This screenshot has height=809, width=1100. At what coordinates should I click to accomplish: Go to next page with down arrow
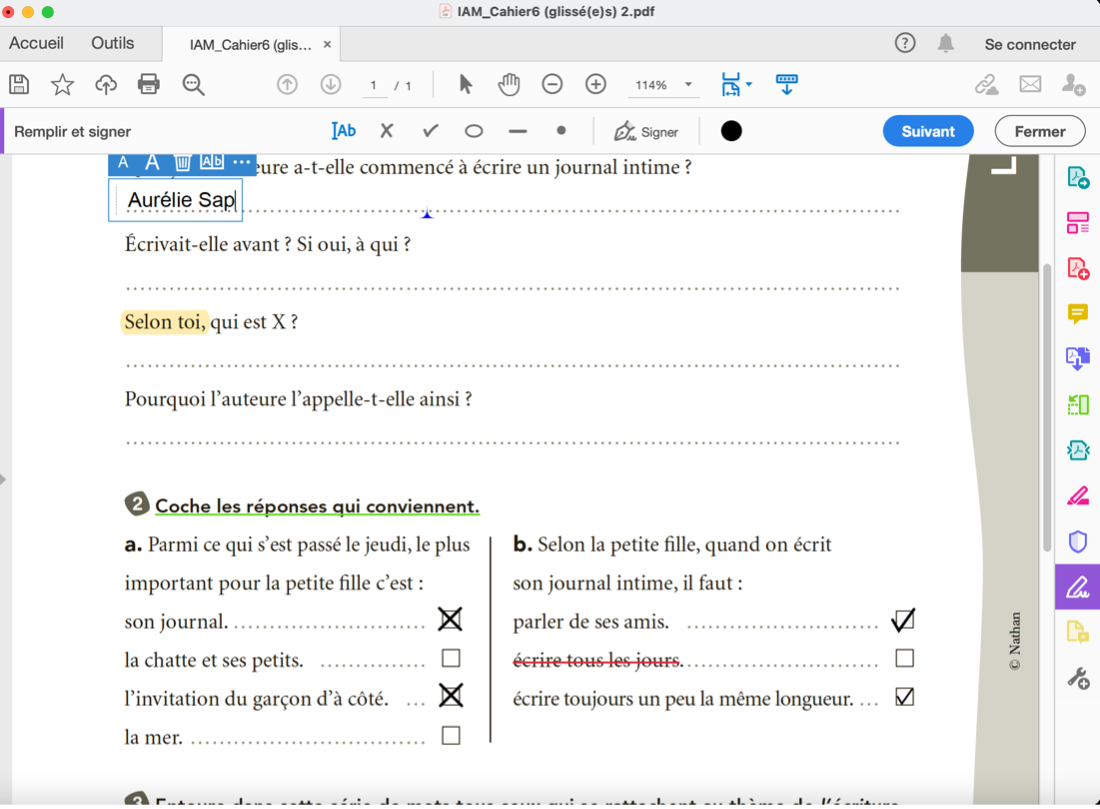coord(330,85)
